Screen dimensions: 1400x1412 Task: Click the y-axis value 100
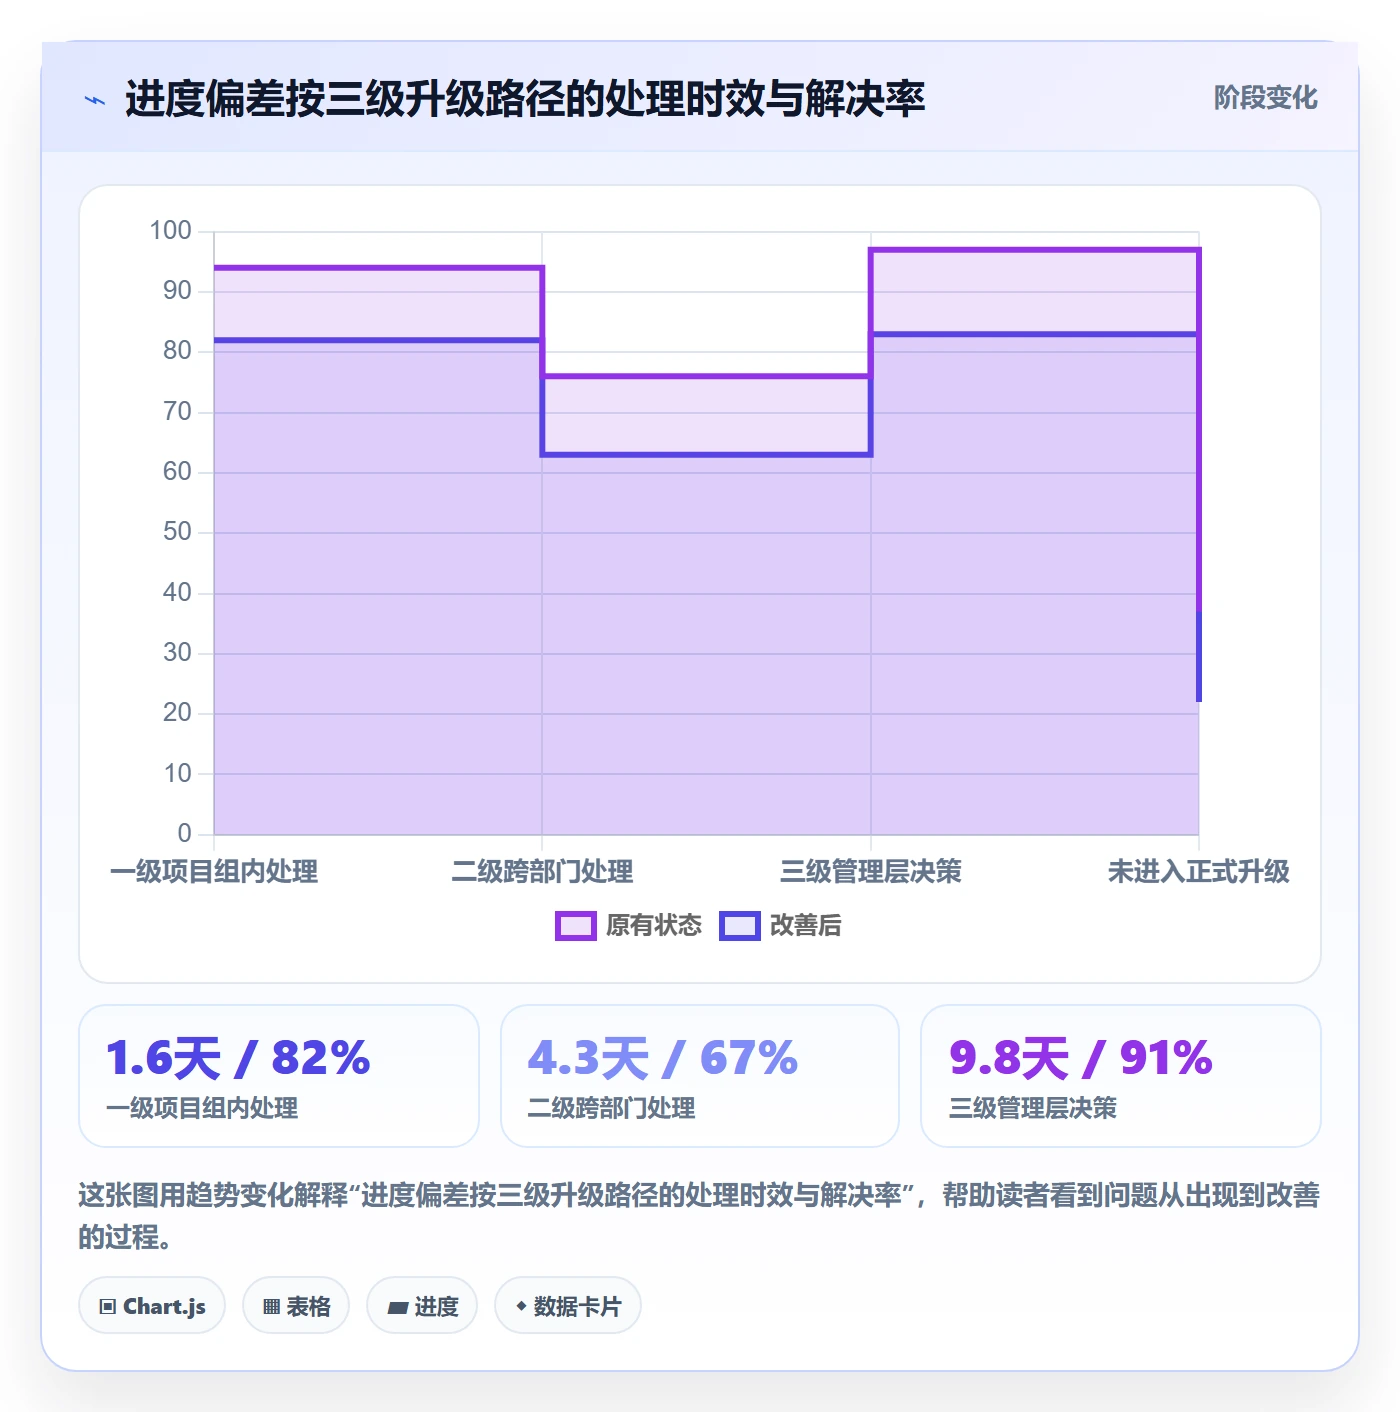(170, 231)
